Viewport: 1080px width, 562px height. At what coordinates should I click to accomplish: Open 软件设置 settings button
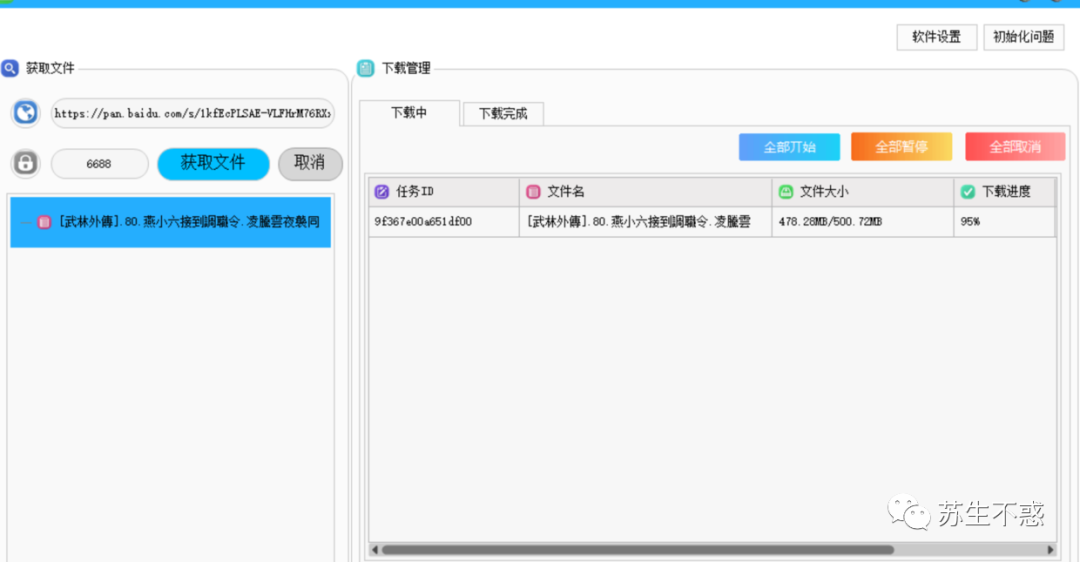pos(937,37)
